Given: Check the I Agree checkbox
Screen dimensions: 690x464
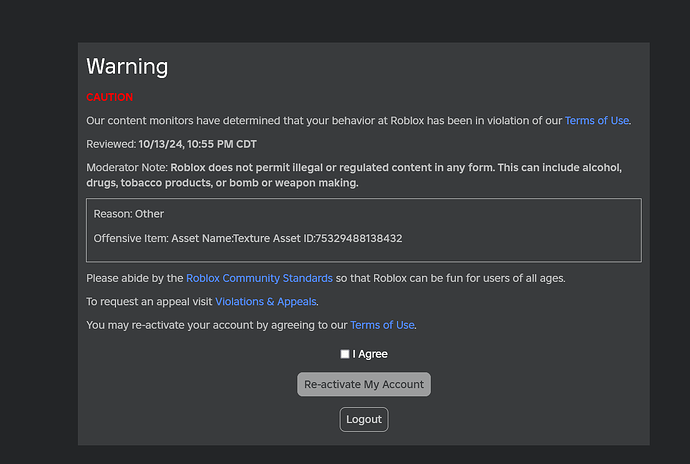Looking at the screenshot, I should 345,354.
